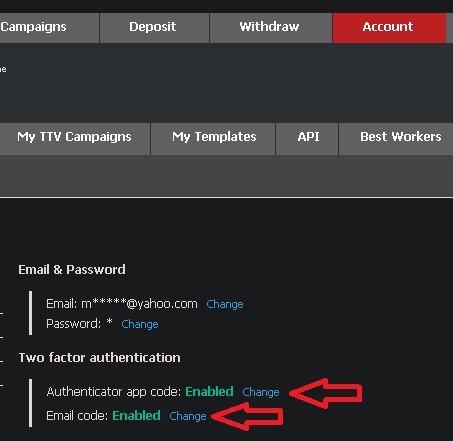Click the Two factor authentication heading
453x441 pixels.
[100, 357]
